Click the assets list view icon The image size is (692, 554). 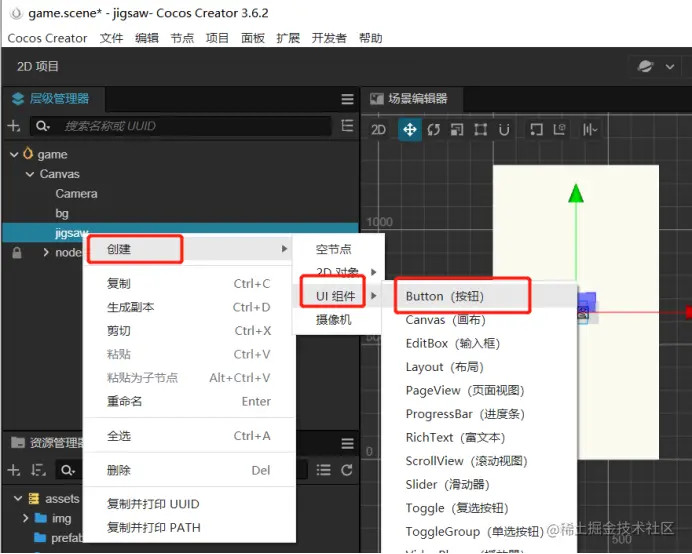[323, 470]
